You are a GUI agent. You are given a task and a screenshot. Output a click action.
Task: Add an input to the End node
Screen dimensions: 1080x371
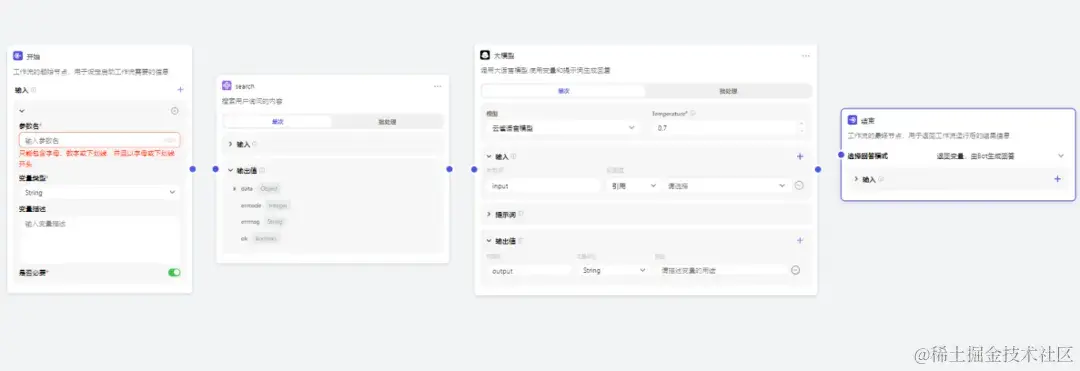[1057, 179]
